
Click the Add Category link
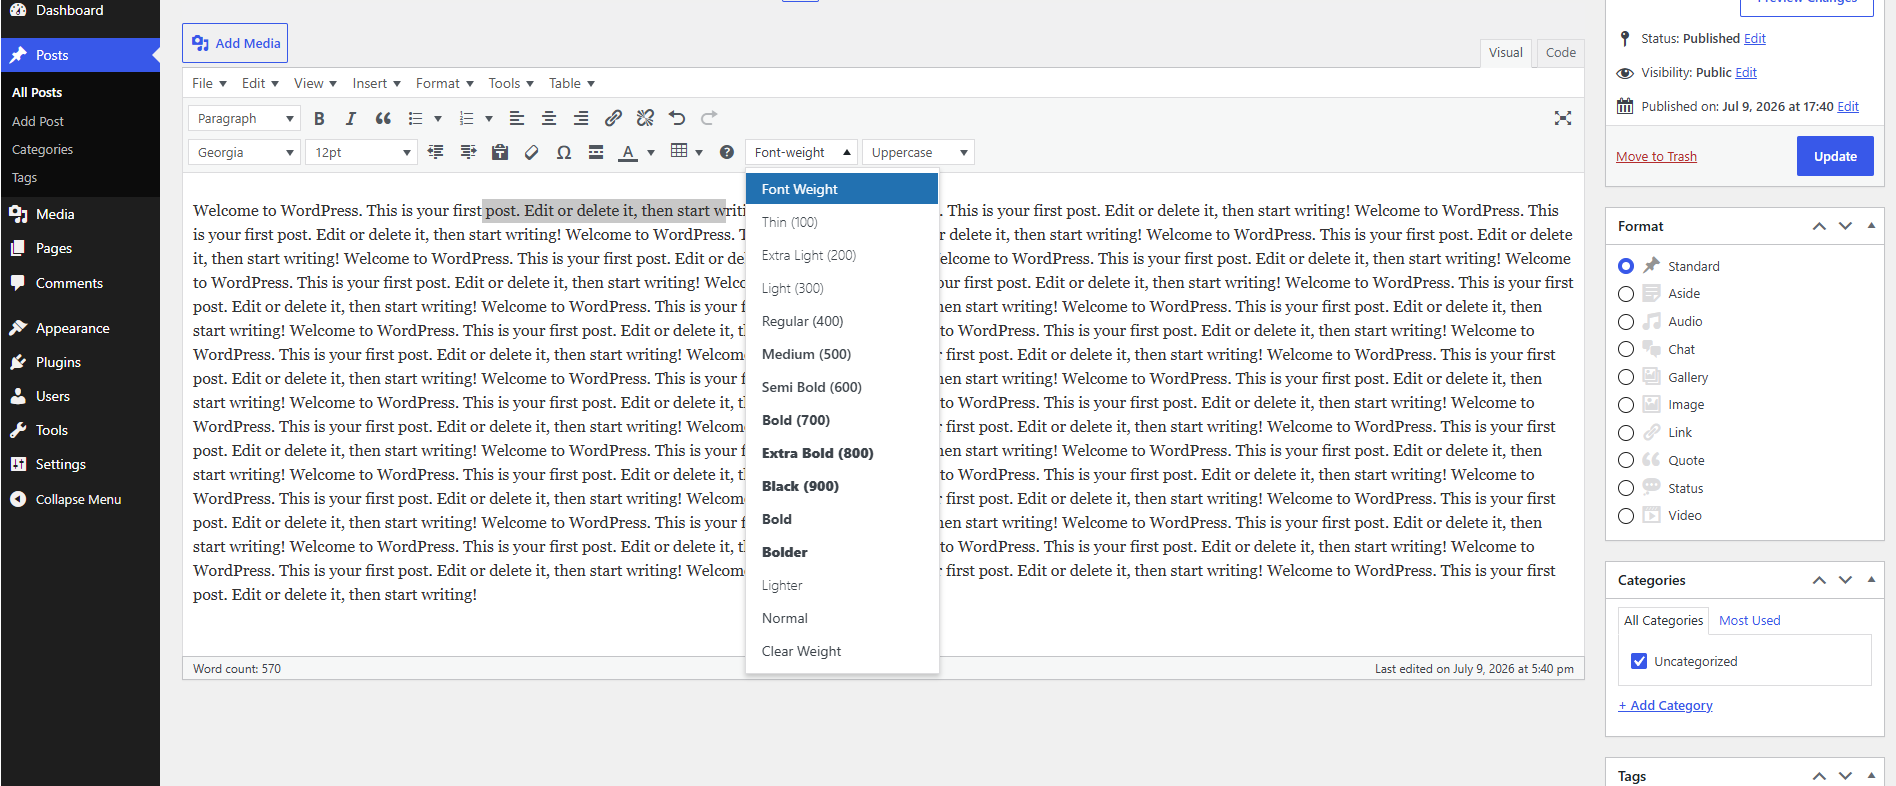point(1665,705)
